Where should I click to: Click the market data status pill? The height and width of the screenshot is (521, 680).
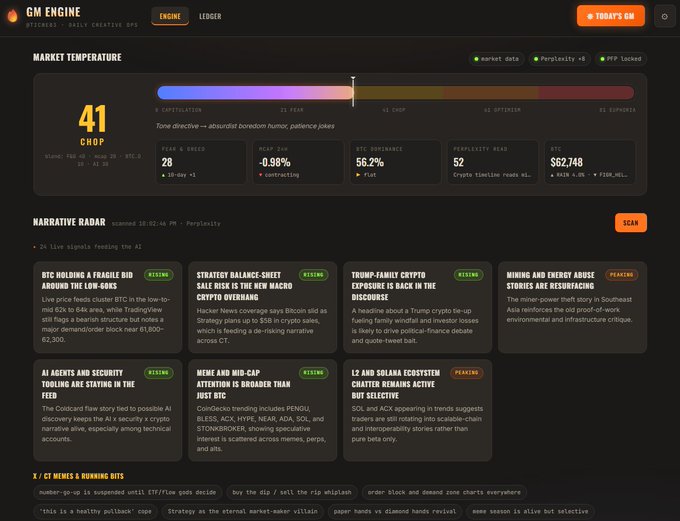coord(497,59)
